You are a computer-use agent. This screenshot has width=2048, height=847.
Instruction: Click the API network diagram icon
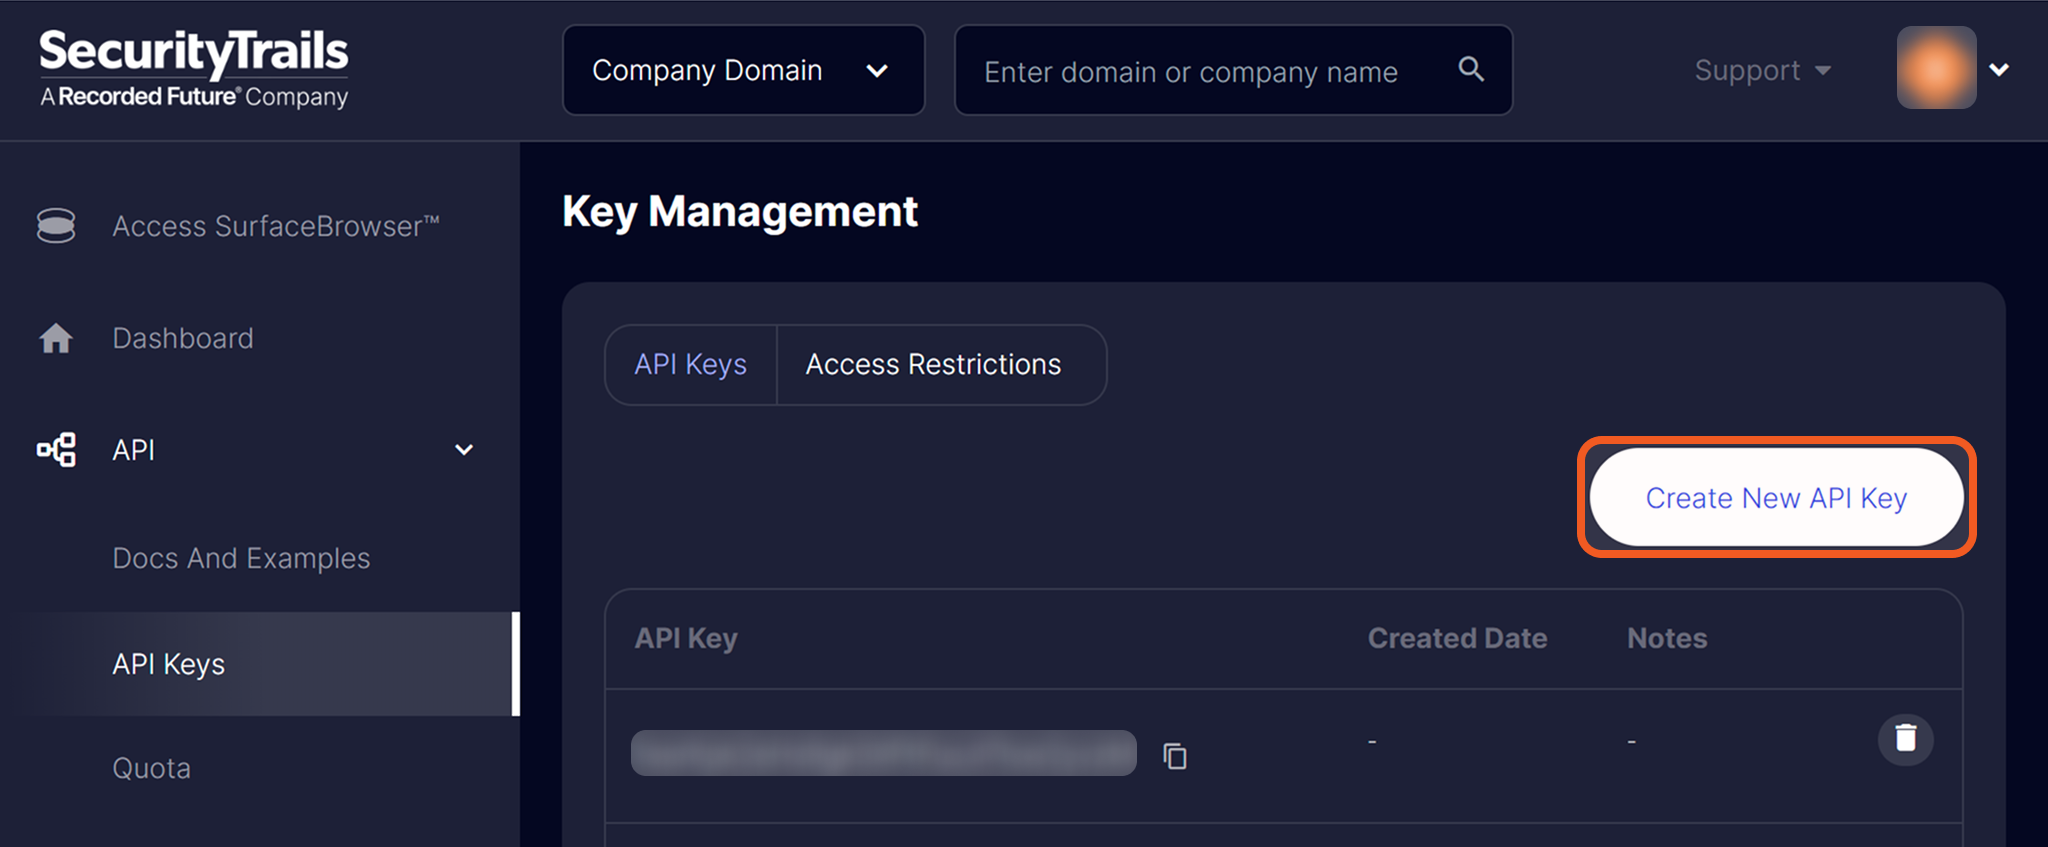point(56,450)
